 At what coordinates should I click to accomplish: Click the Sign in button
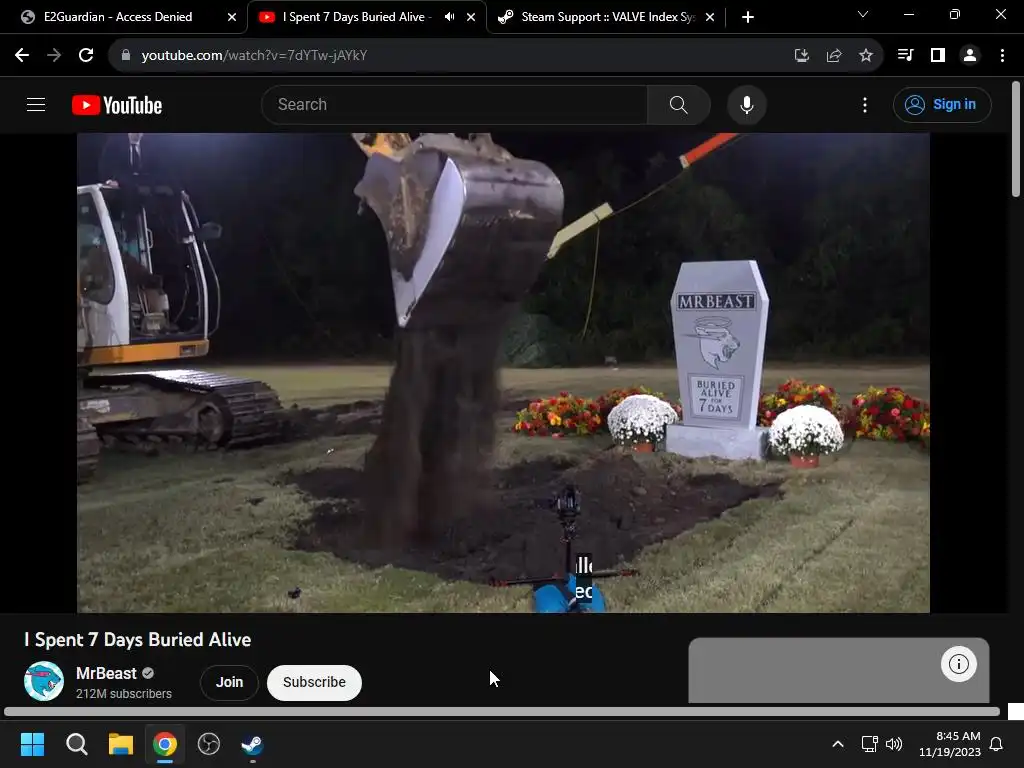tap(942, 104)
